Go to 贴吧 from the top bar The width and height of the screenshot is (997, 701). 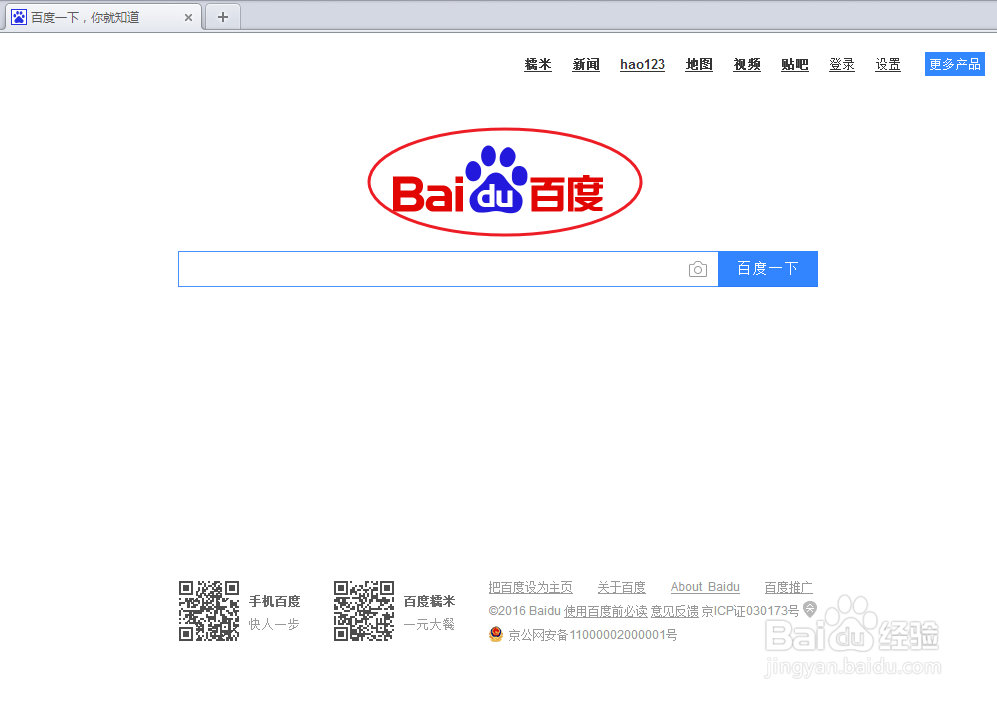(795, 64)
